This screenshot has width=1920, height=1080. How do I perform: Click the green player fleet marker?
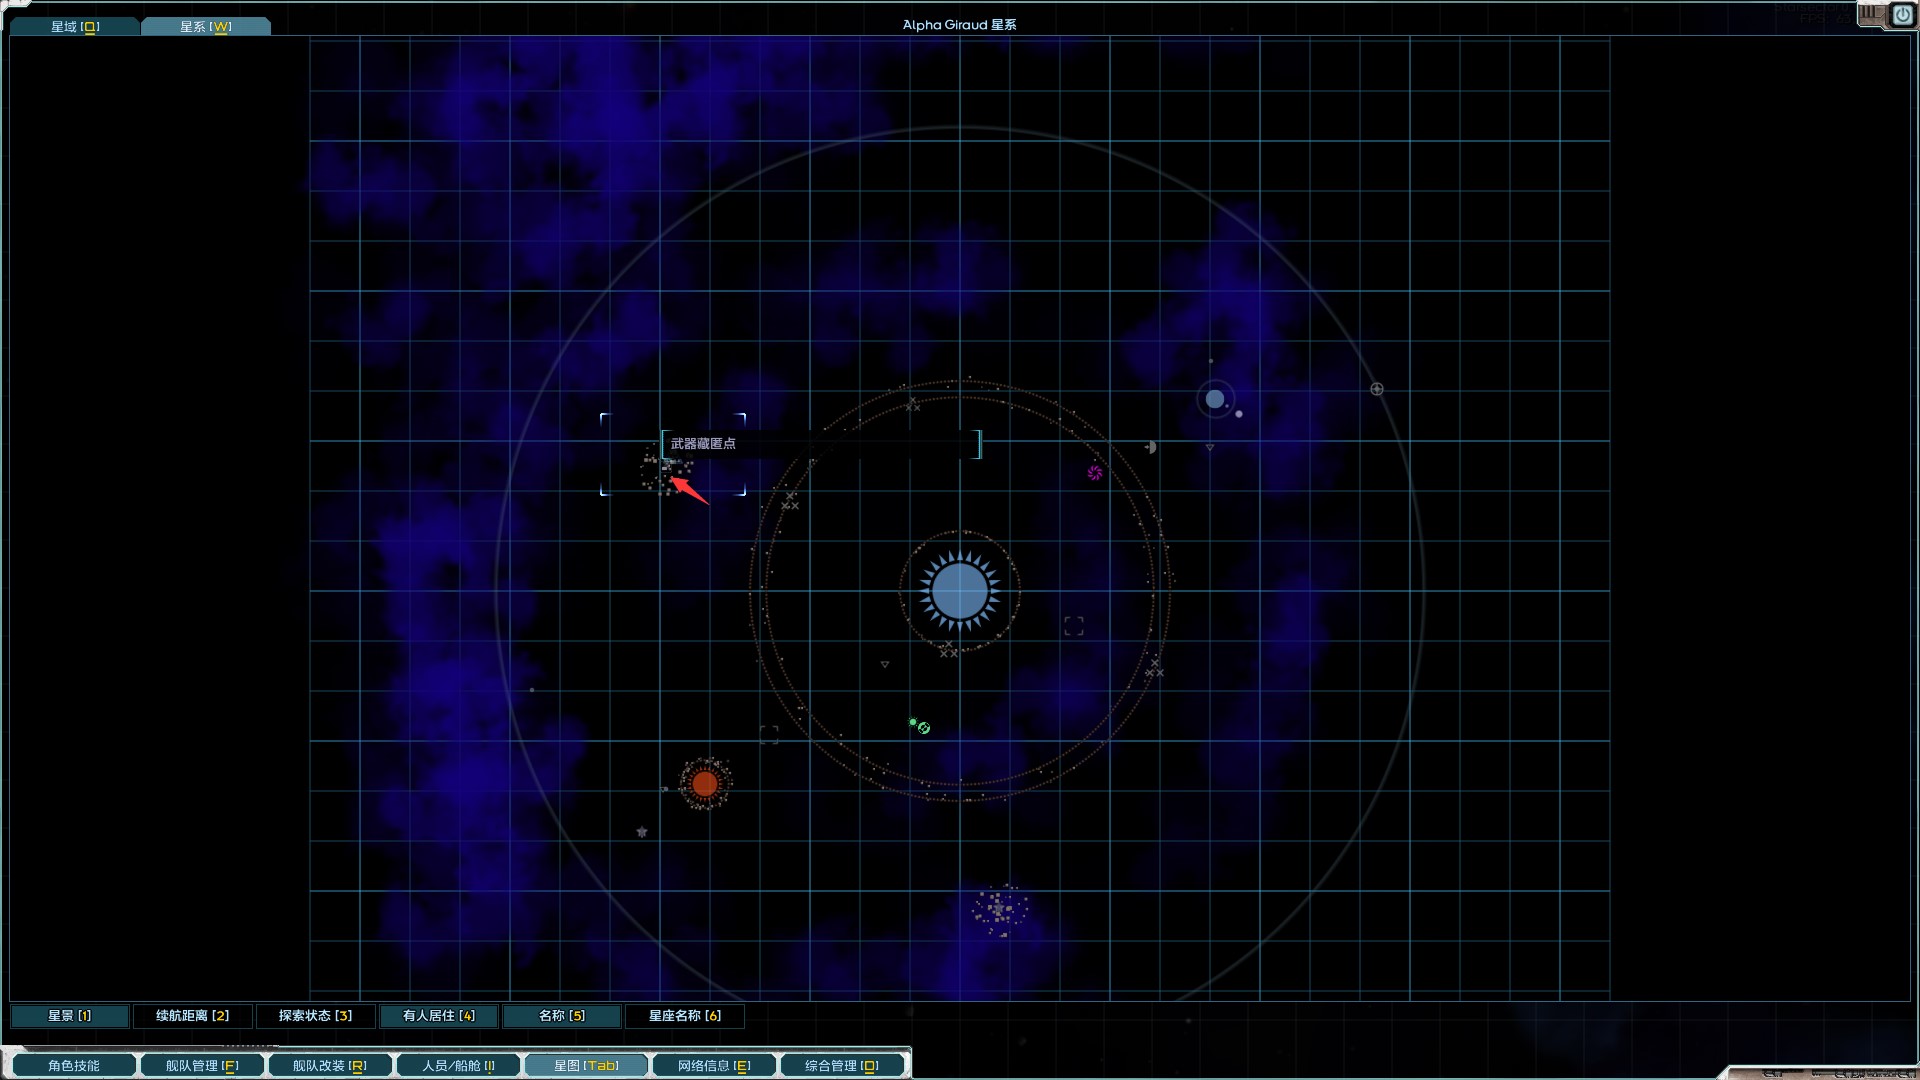(922, 727)
